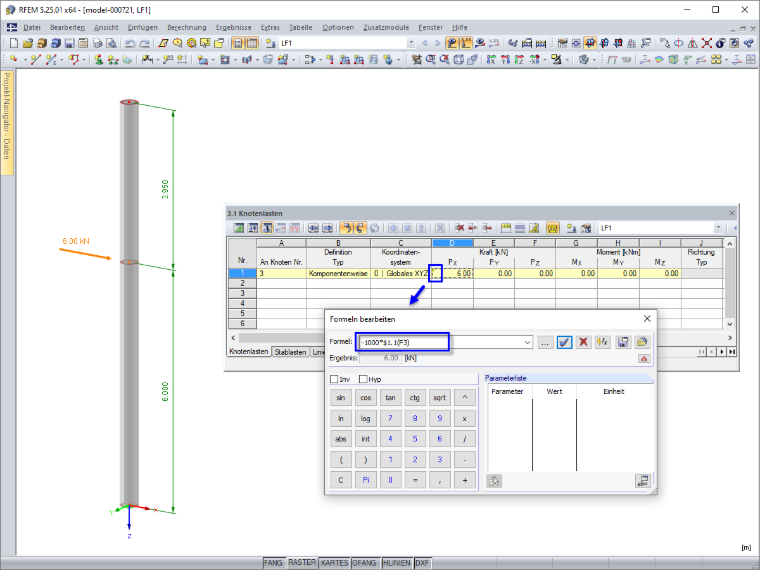Confirm the formula with the blue checkmark icon

coord(564,342)
